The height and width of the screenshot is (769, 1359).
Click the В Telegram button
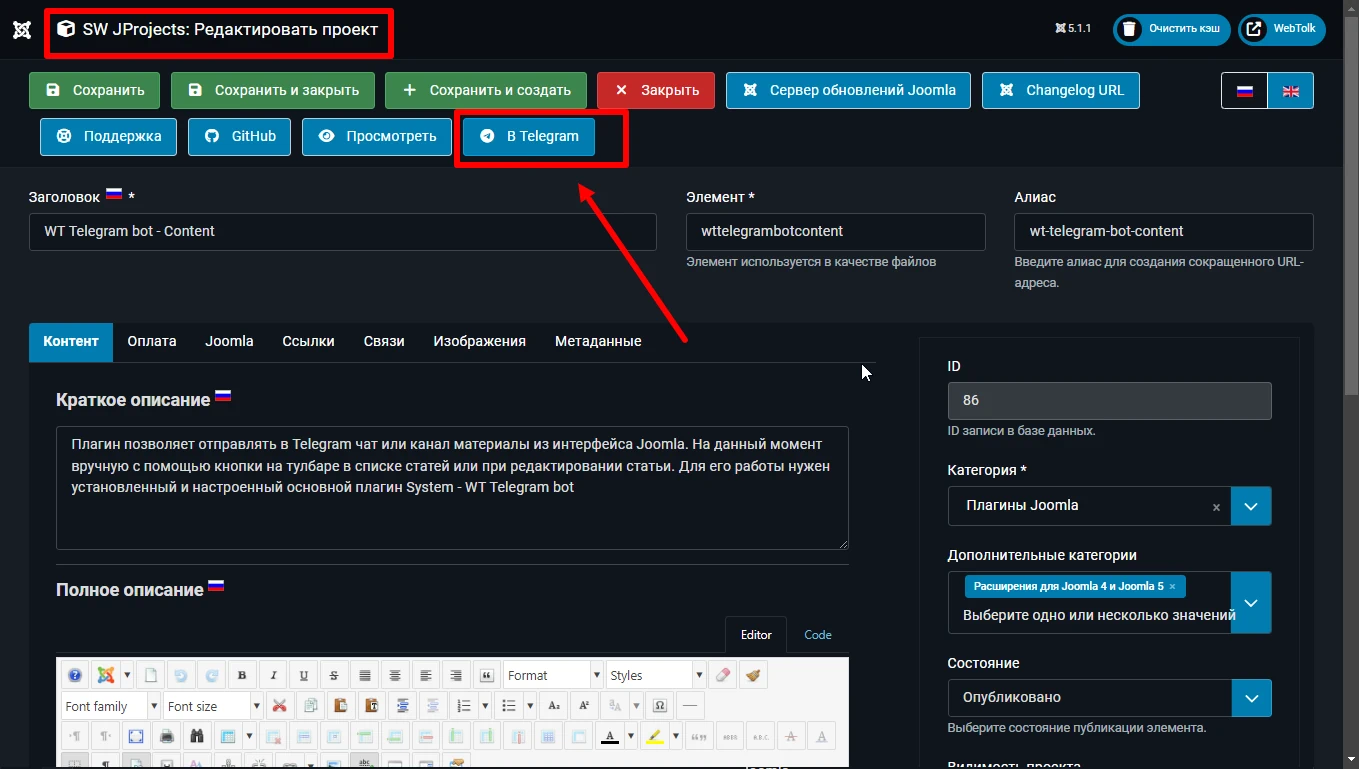pos(529,136)
